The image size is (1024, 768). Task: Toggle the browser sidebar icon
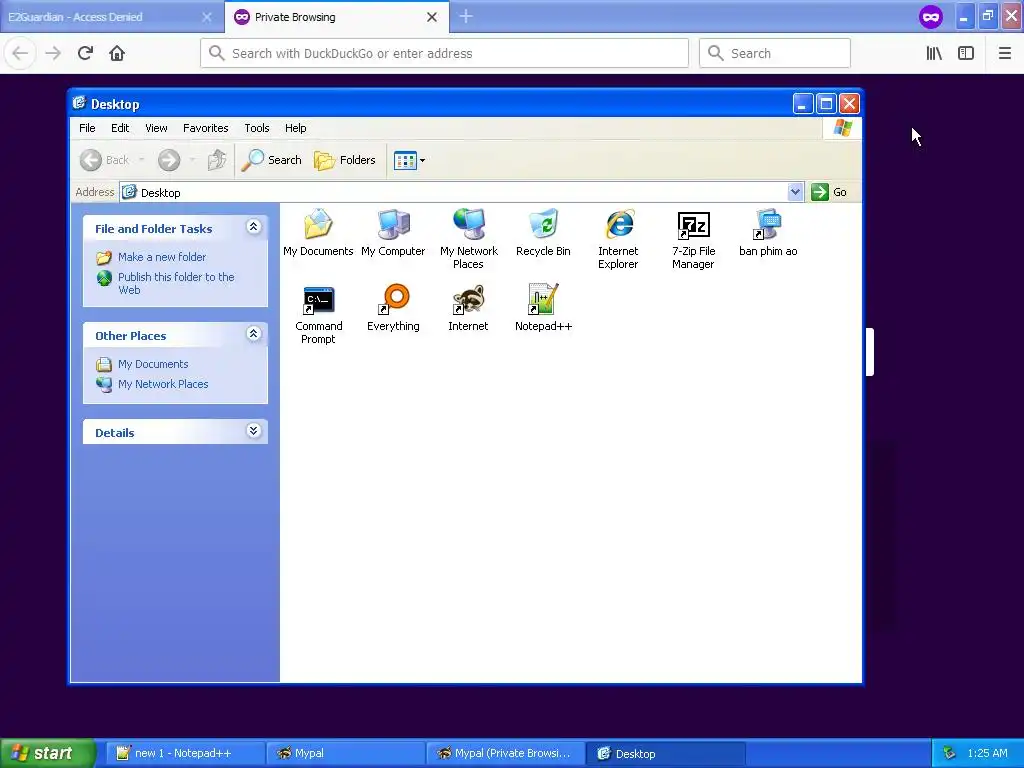pos(966,53)
